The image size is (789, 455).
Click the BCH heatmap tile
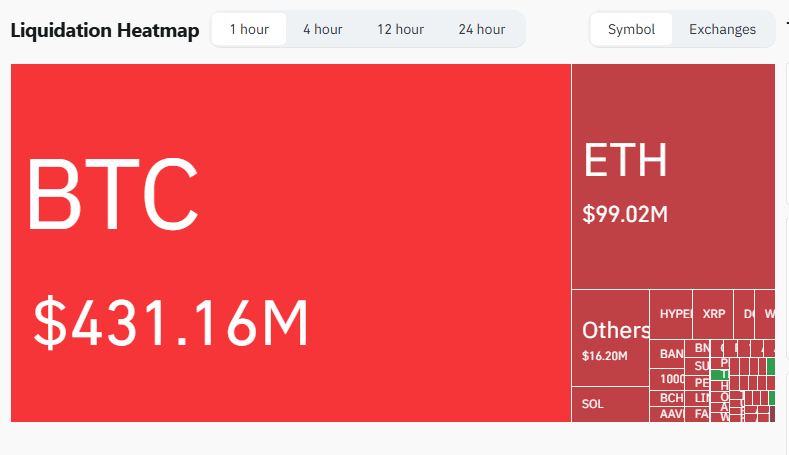click(667, 398)
